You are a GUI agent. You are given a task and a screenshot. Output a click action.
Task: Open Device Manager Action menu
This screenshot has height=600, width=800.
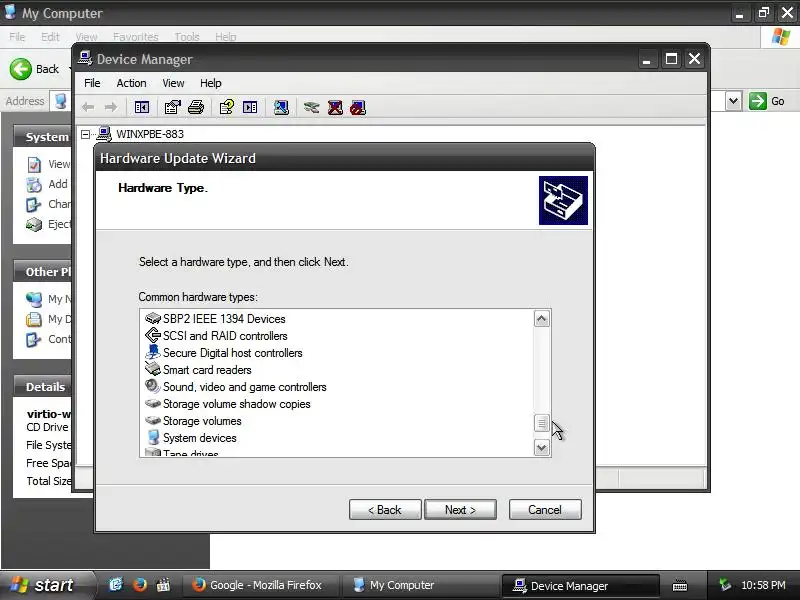pyautogui.click(x=131, y=83)
